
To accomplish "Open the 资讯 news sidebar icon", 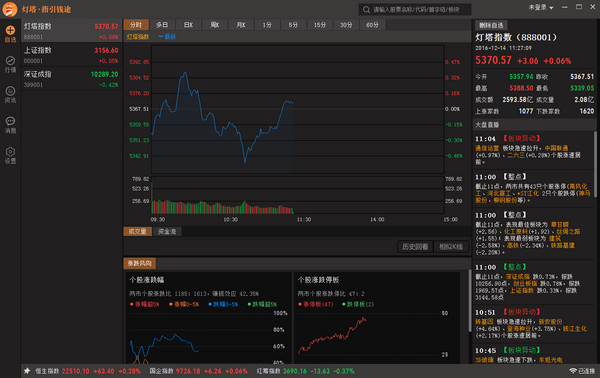I will [10, 94].
